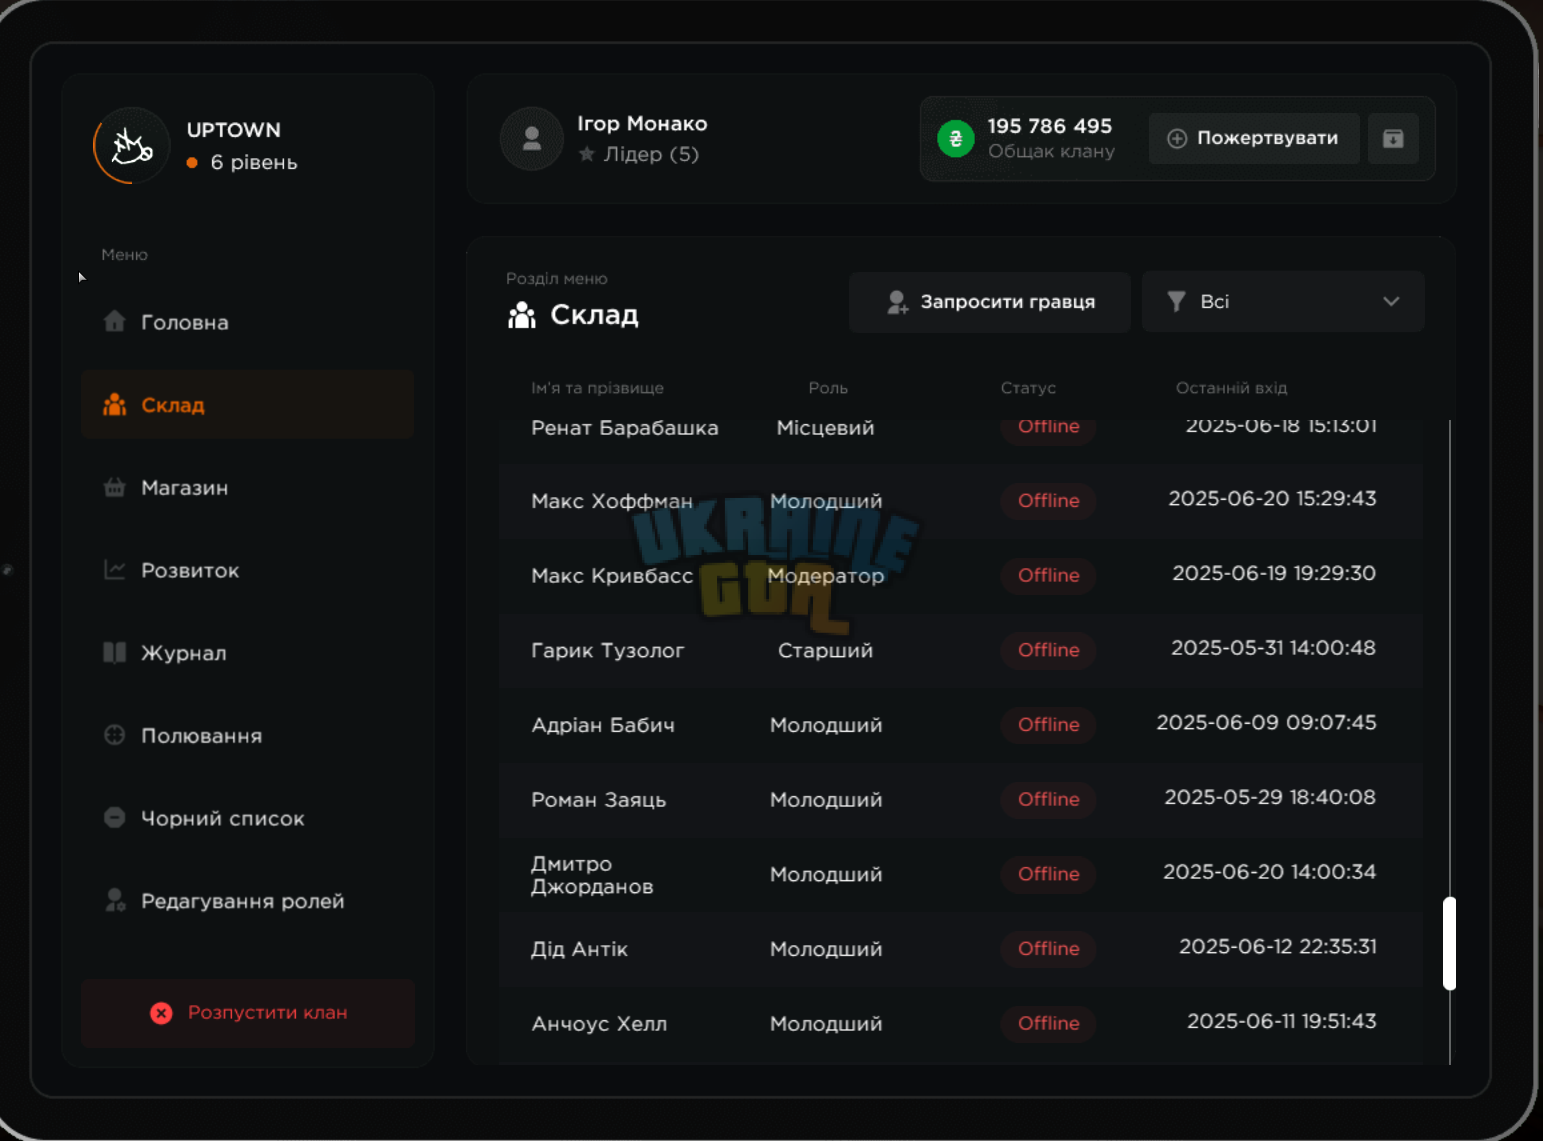Click the Offline badge for Гарик Тузолог

click(x=1048, y=650)
